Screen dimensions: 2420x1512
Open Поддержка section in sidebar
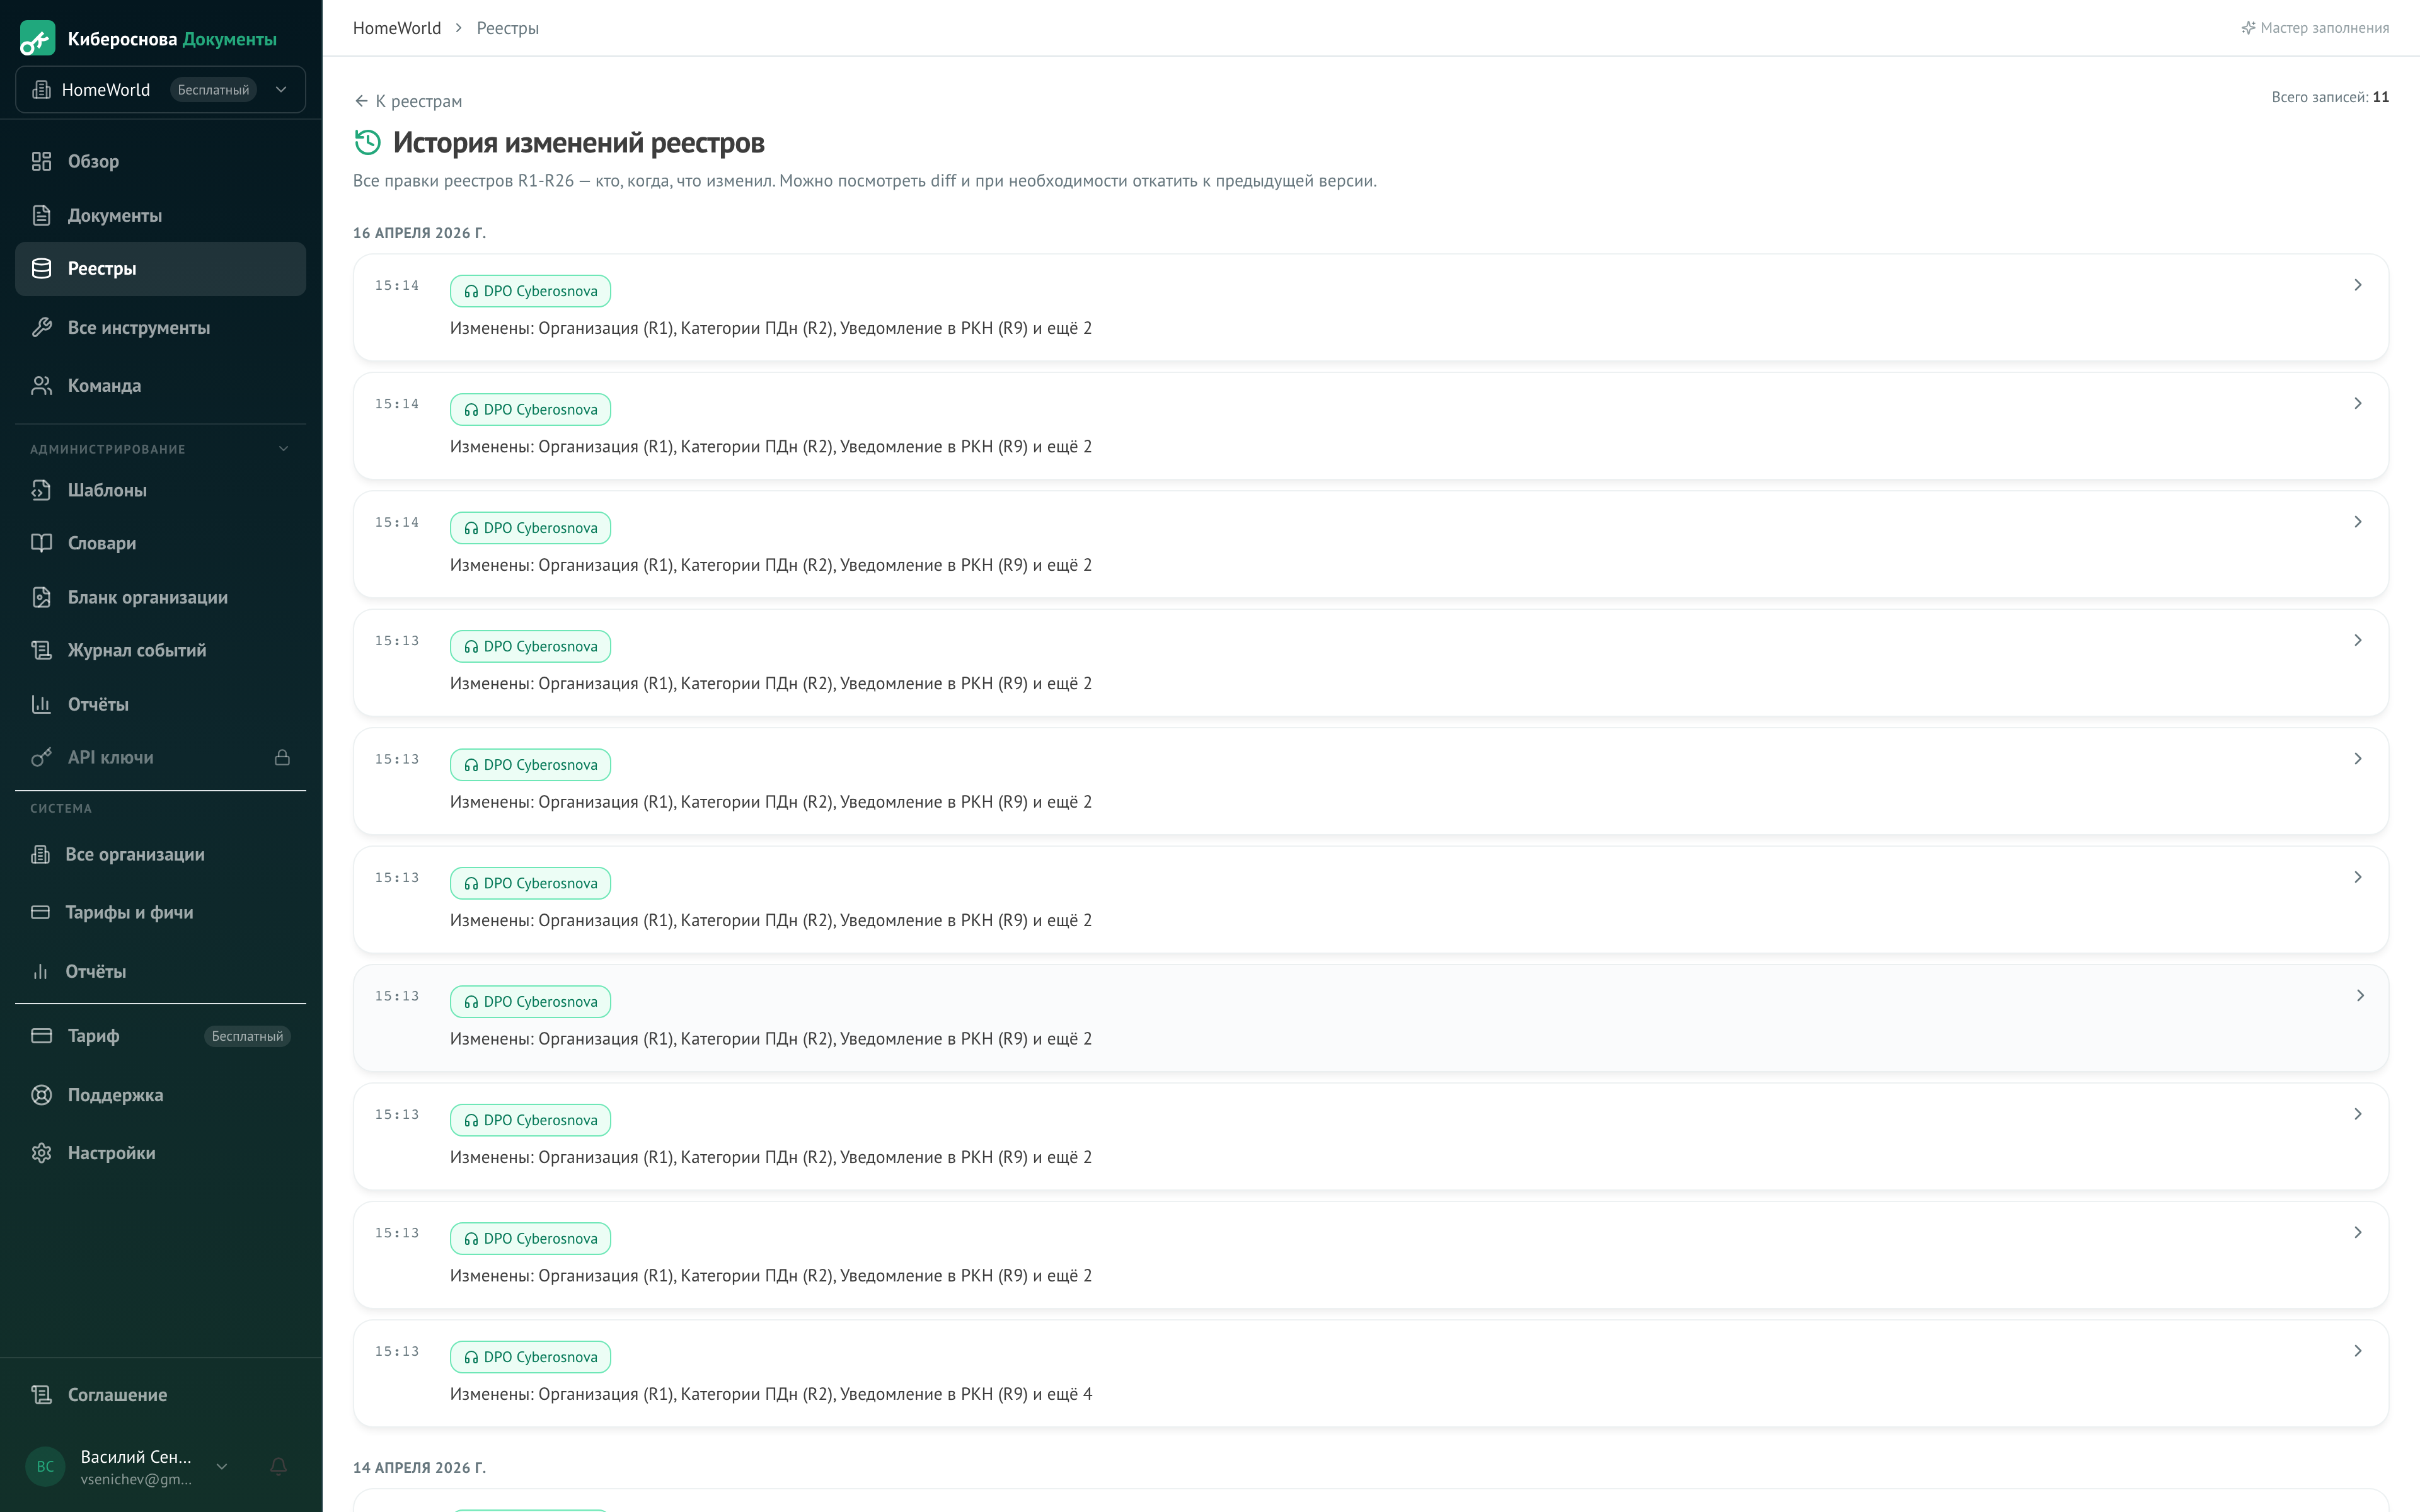click(x=115, y=1095)
